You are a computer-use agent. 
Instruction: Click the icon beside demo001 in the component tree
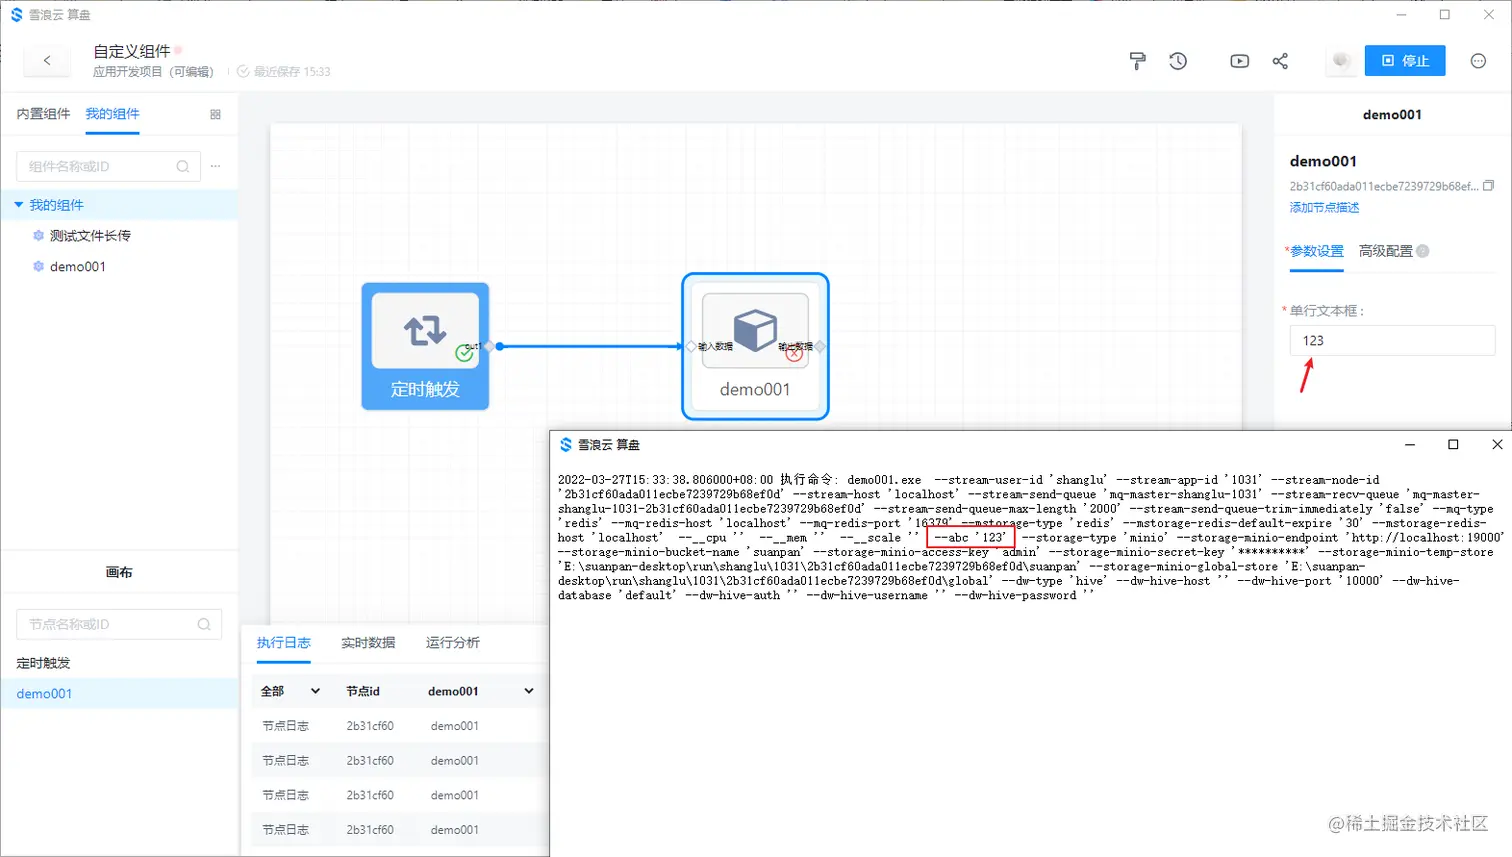(x=38, y=267)
